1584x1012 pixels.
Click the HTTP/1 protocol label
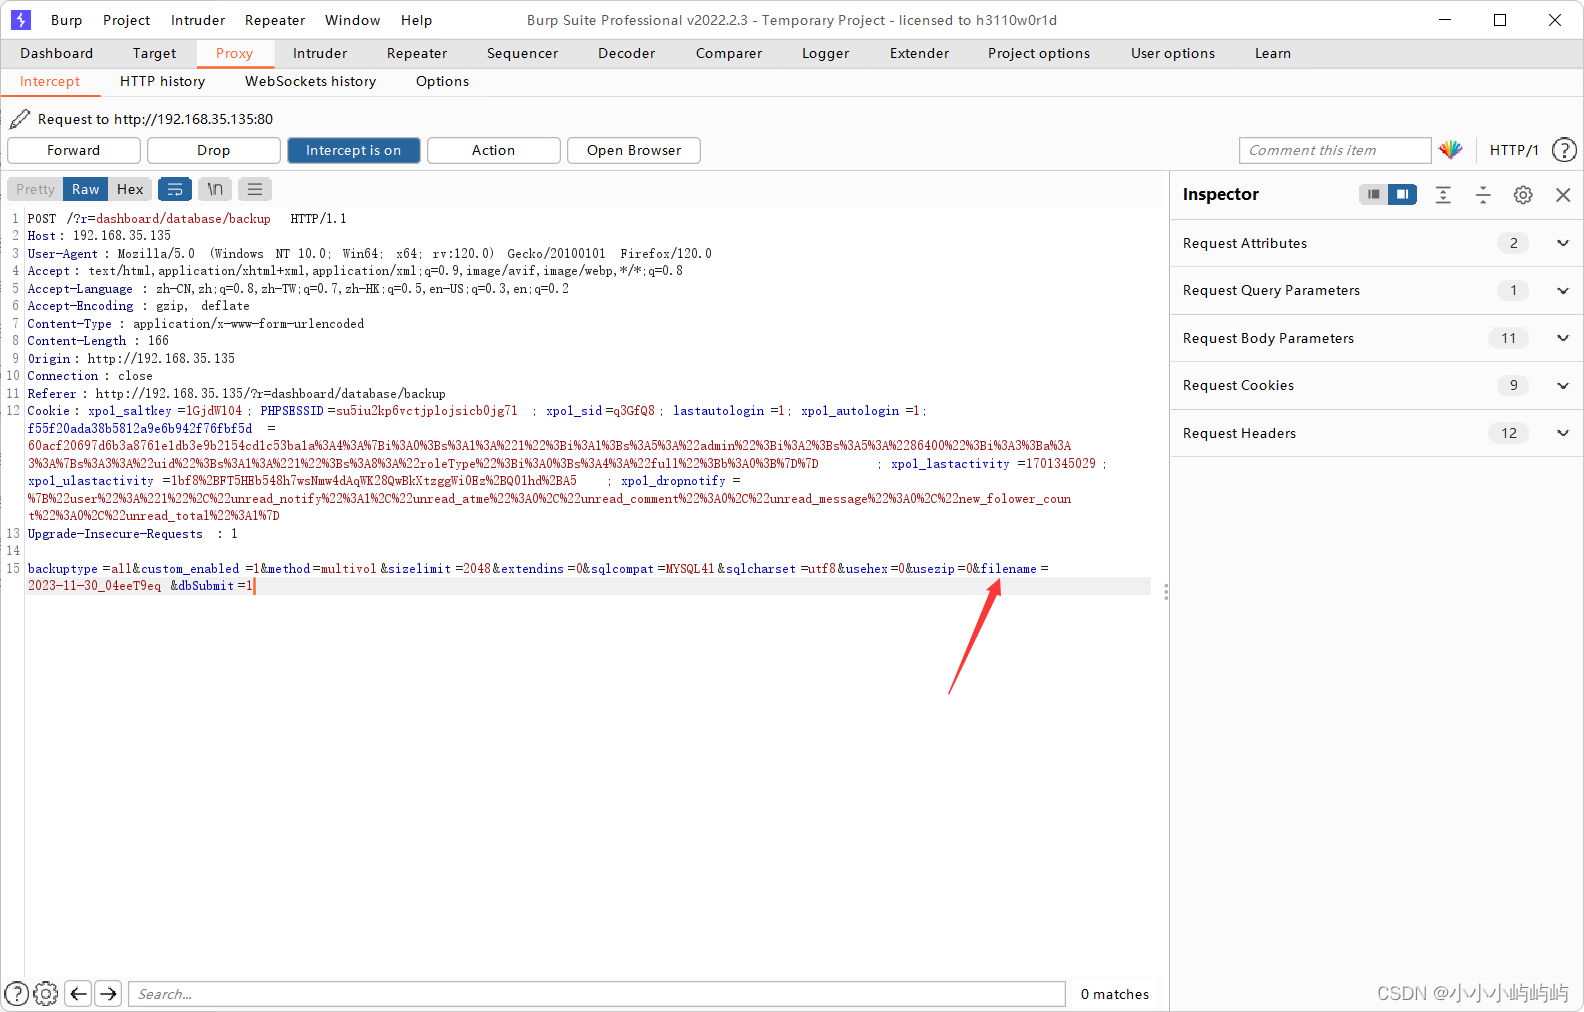click(1514, 150)
